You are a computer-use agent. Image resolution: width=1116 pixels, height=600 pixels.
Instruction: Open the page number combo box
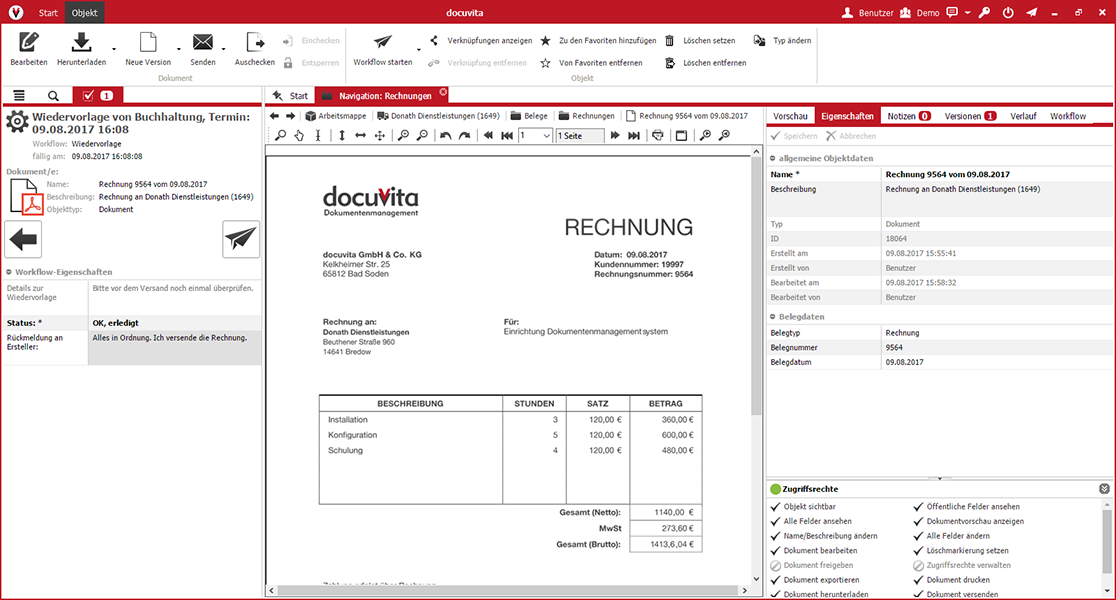click(x=536, y=135)
